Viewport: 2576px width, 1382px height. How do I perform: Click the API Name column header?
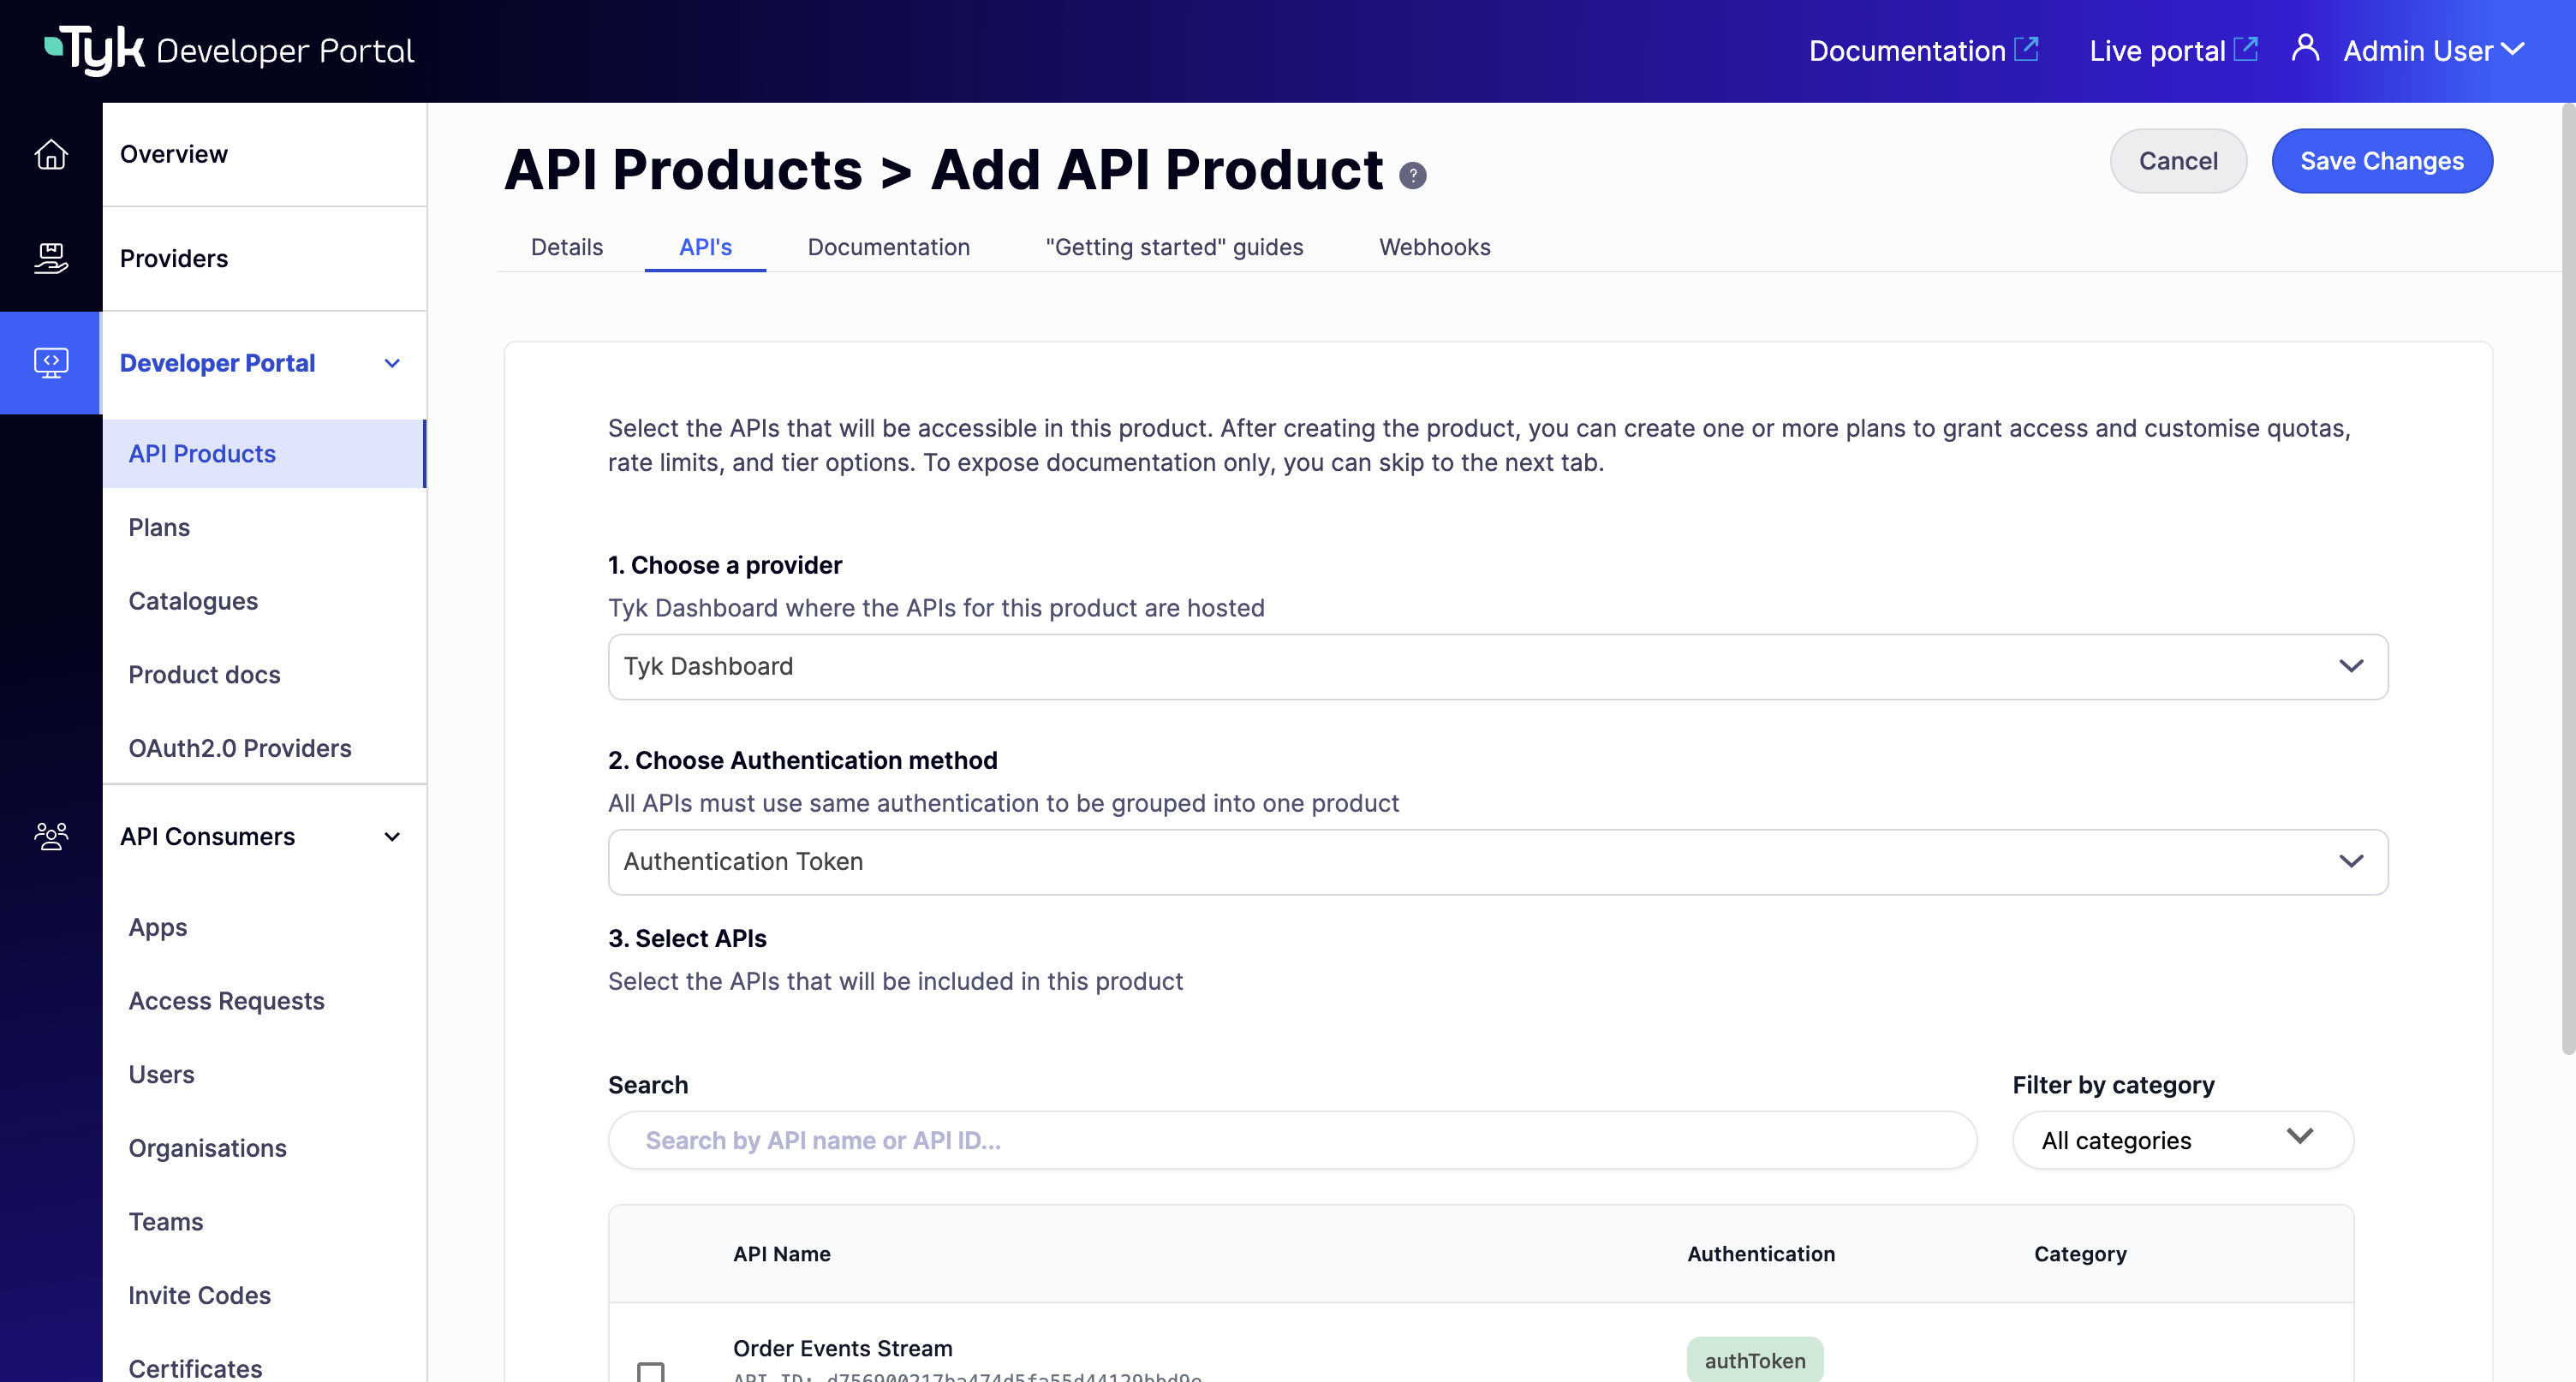click(781, 1254)
